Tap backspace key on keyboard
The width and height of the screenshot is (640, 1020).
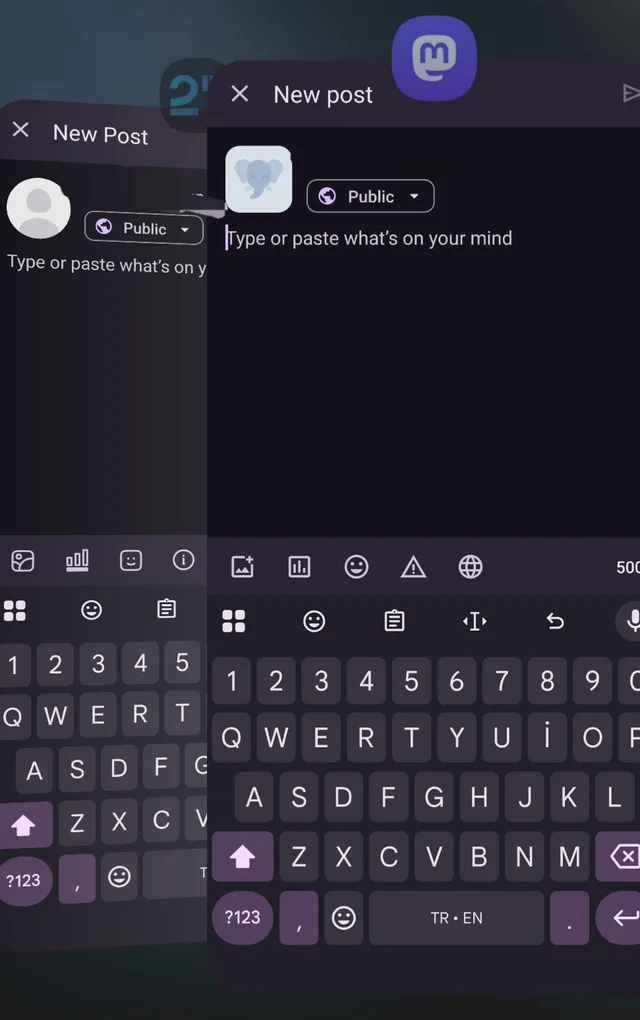pyautogui.click(x=619, y=857)
